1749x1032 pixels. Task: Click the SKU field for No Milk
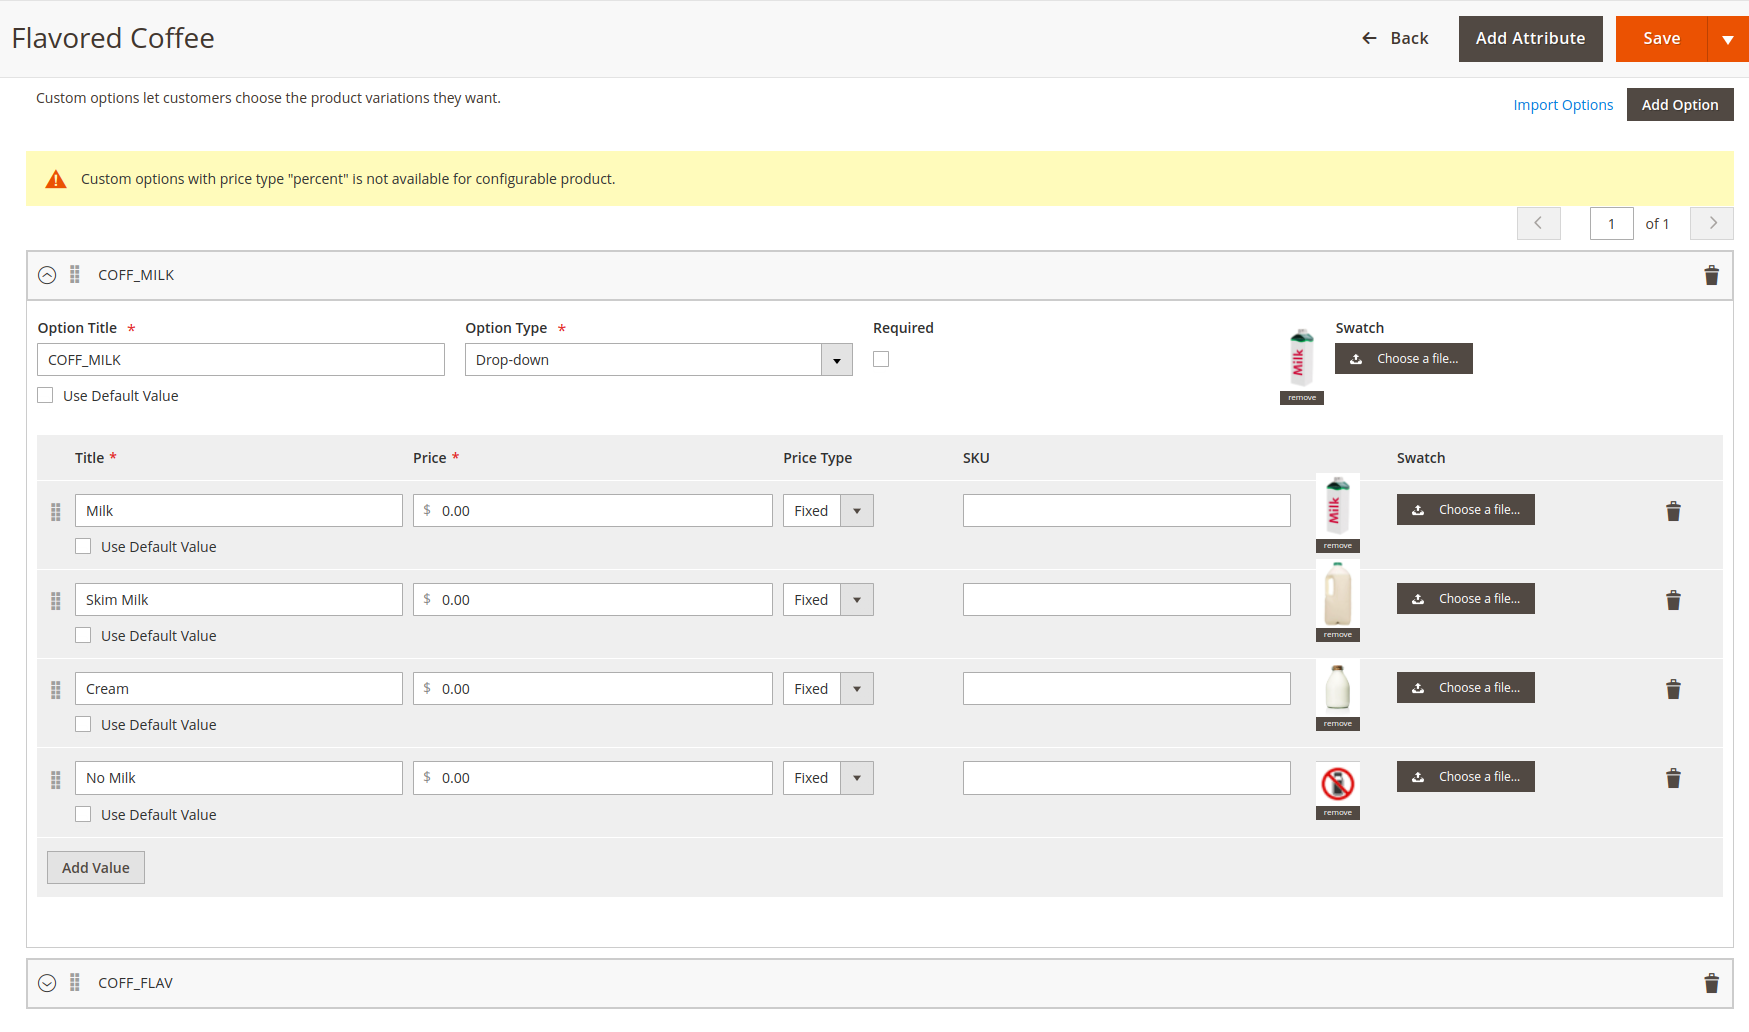tap(1126, 778)
